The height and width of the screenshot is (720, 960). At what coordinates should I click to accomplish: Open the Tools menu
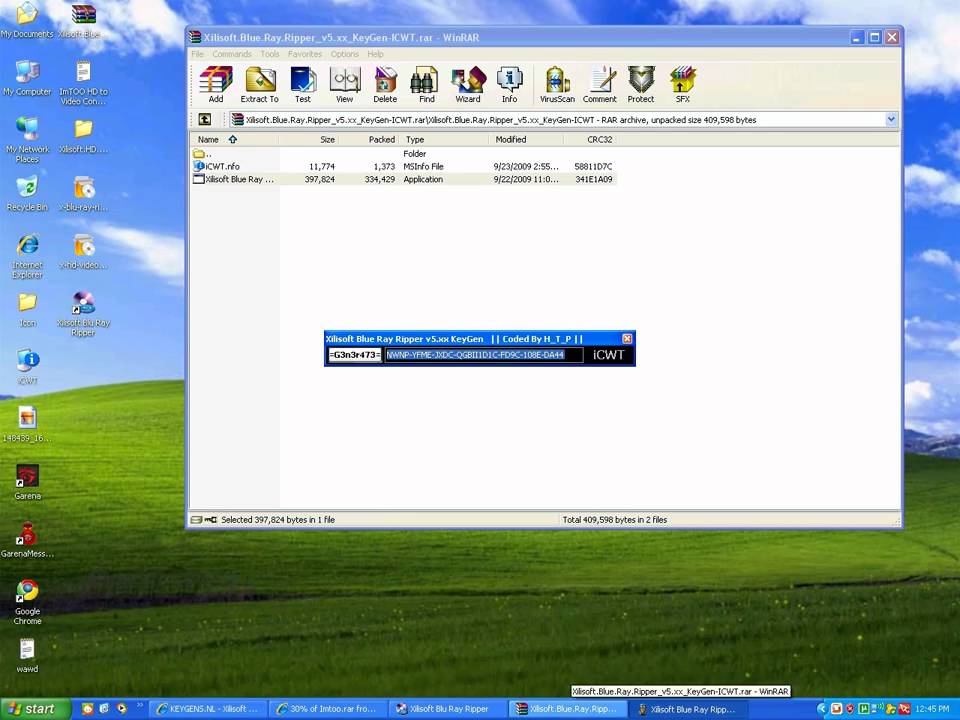click(269, 54)
